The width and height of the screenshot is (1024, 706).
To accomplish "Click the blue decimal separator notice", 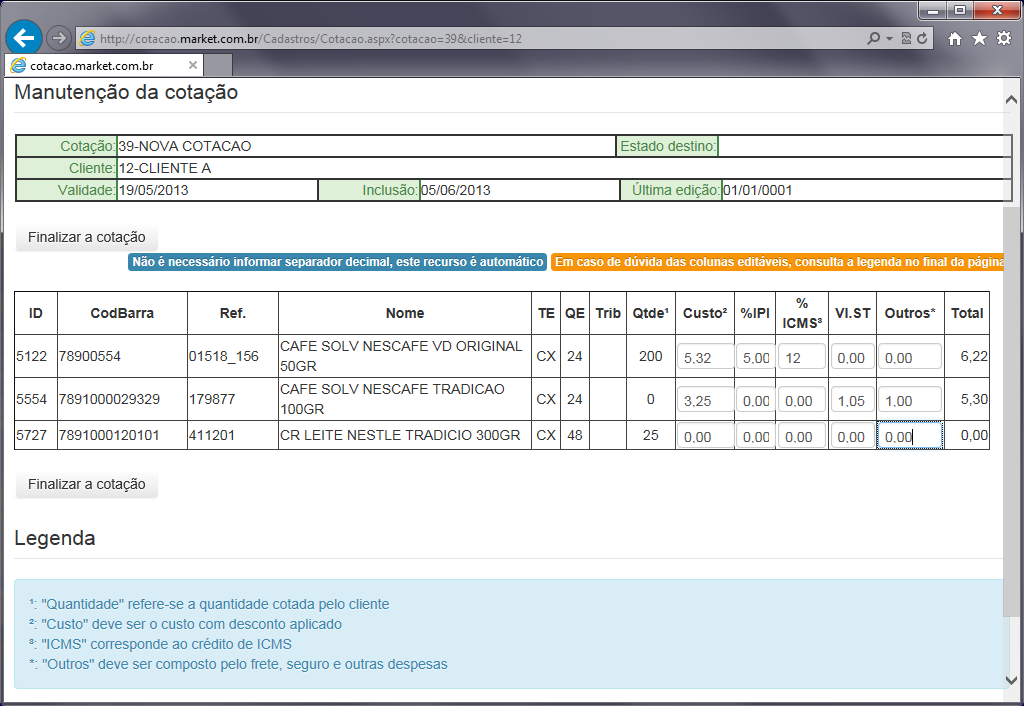I will 338,262.
